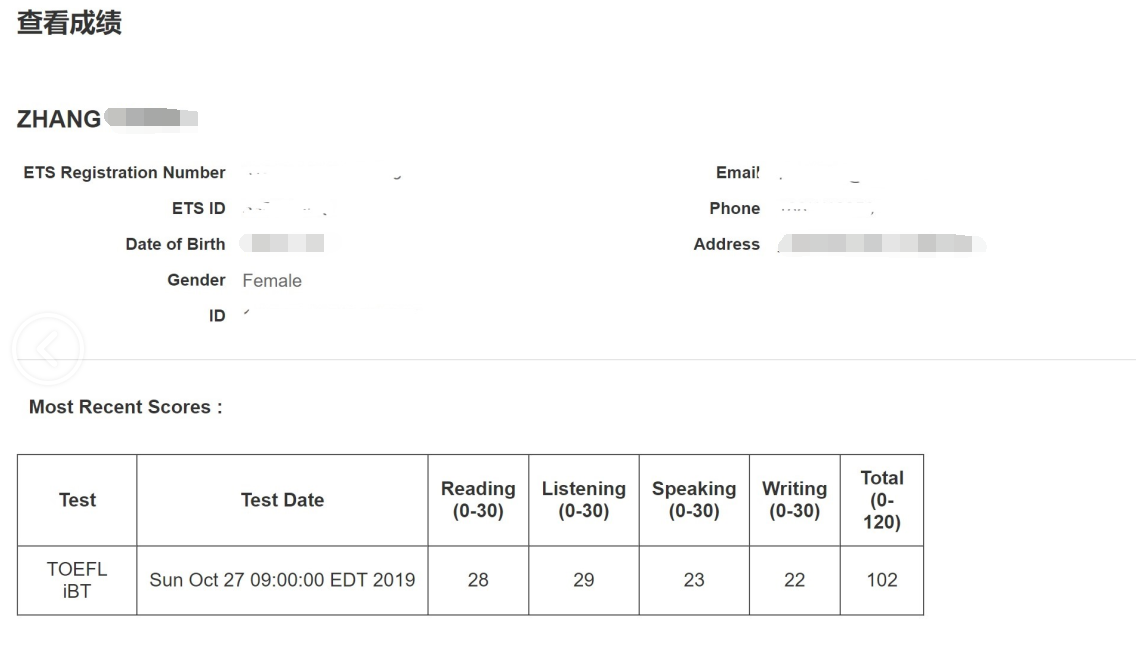Click the listening score 29 cell

tap(584, 580)
